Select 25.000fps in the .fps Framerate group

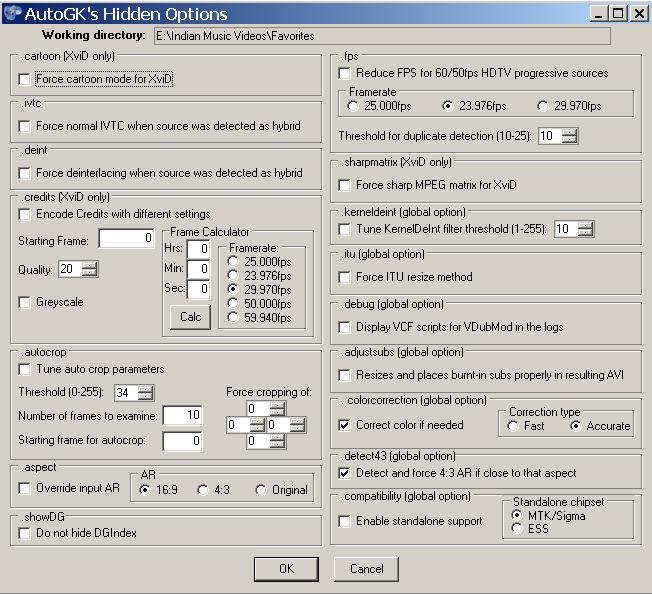point(353,106)
